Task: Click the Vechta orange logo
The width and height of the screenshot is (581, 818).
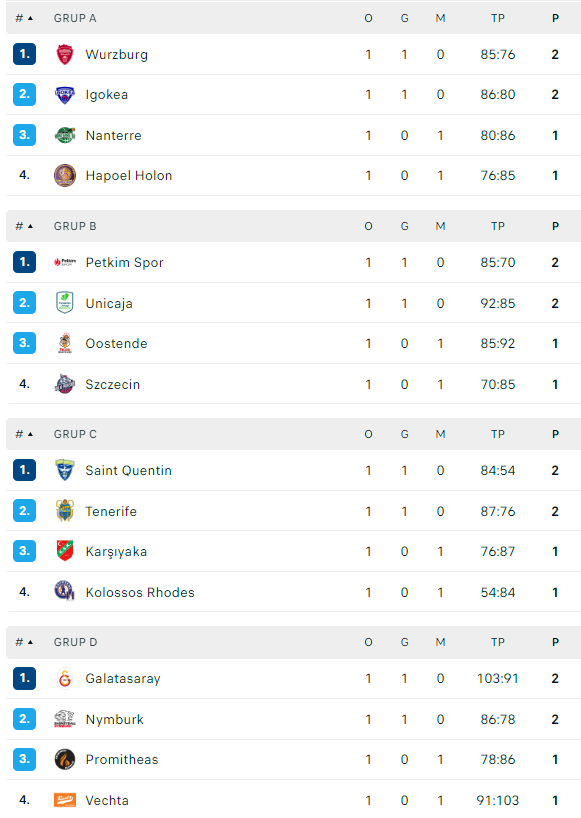Action: coord(65,800)
